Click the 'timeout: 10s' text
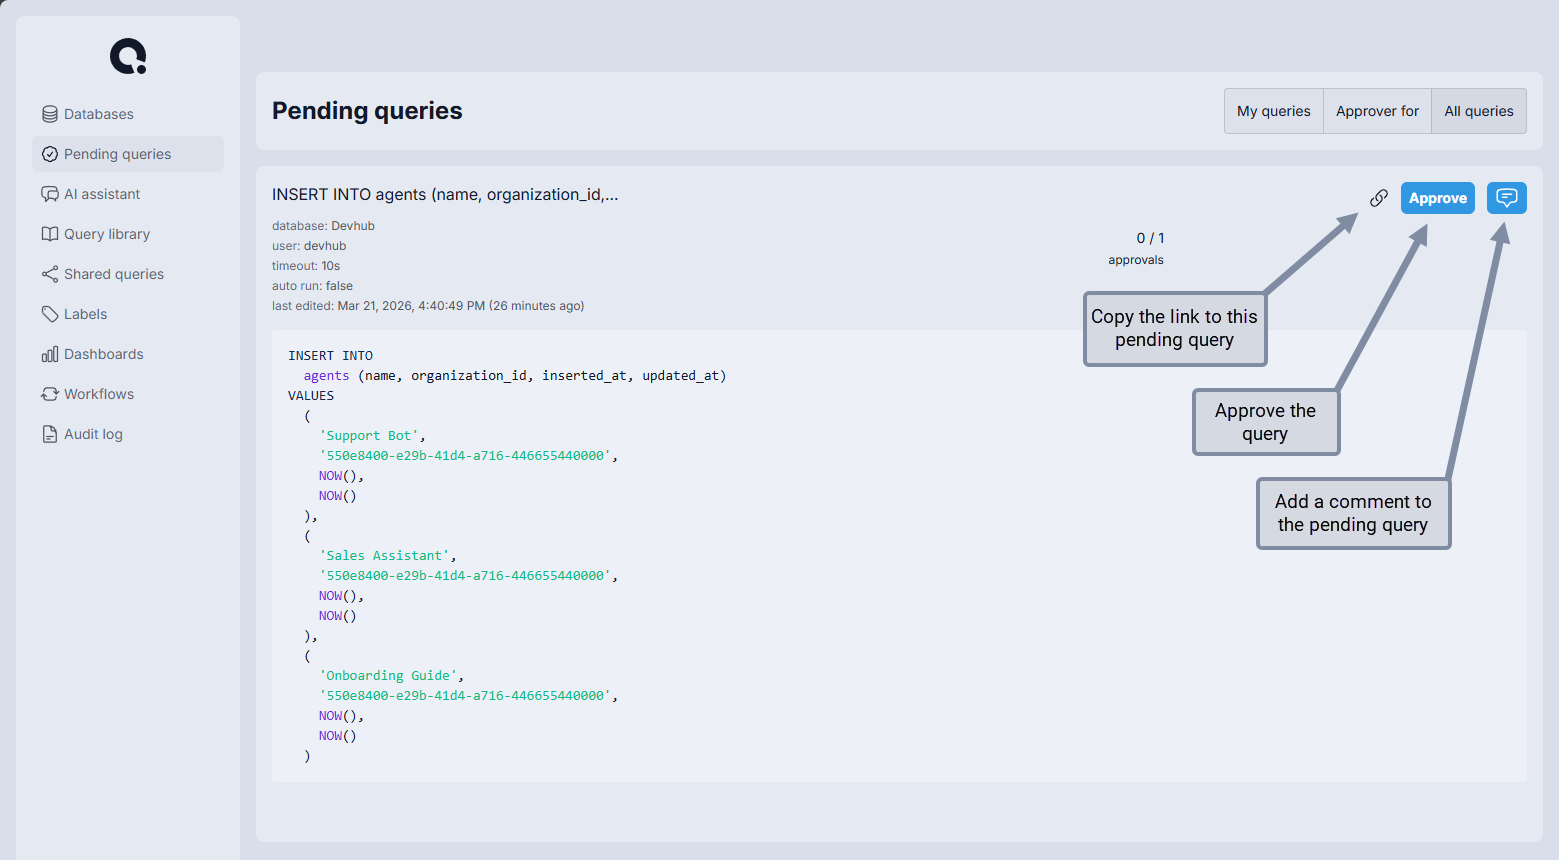Image resolution: width=1559 pixels, height=860 pixels. (x=306, y=266)
